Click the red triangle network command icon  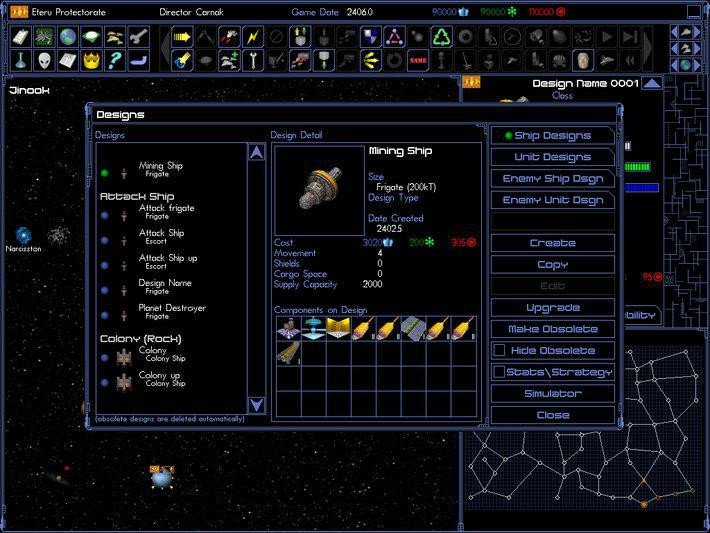tap(394, 37)
